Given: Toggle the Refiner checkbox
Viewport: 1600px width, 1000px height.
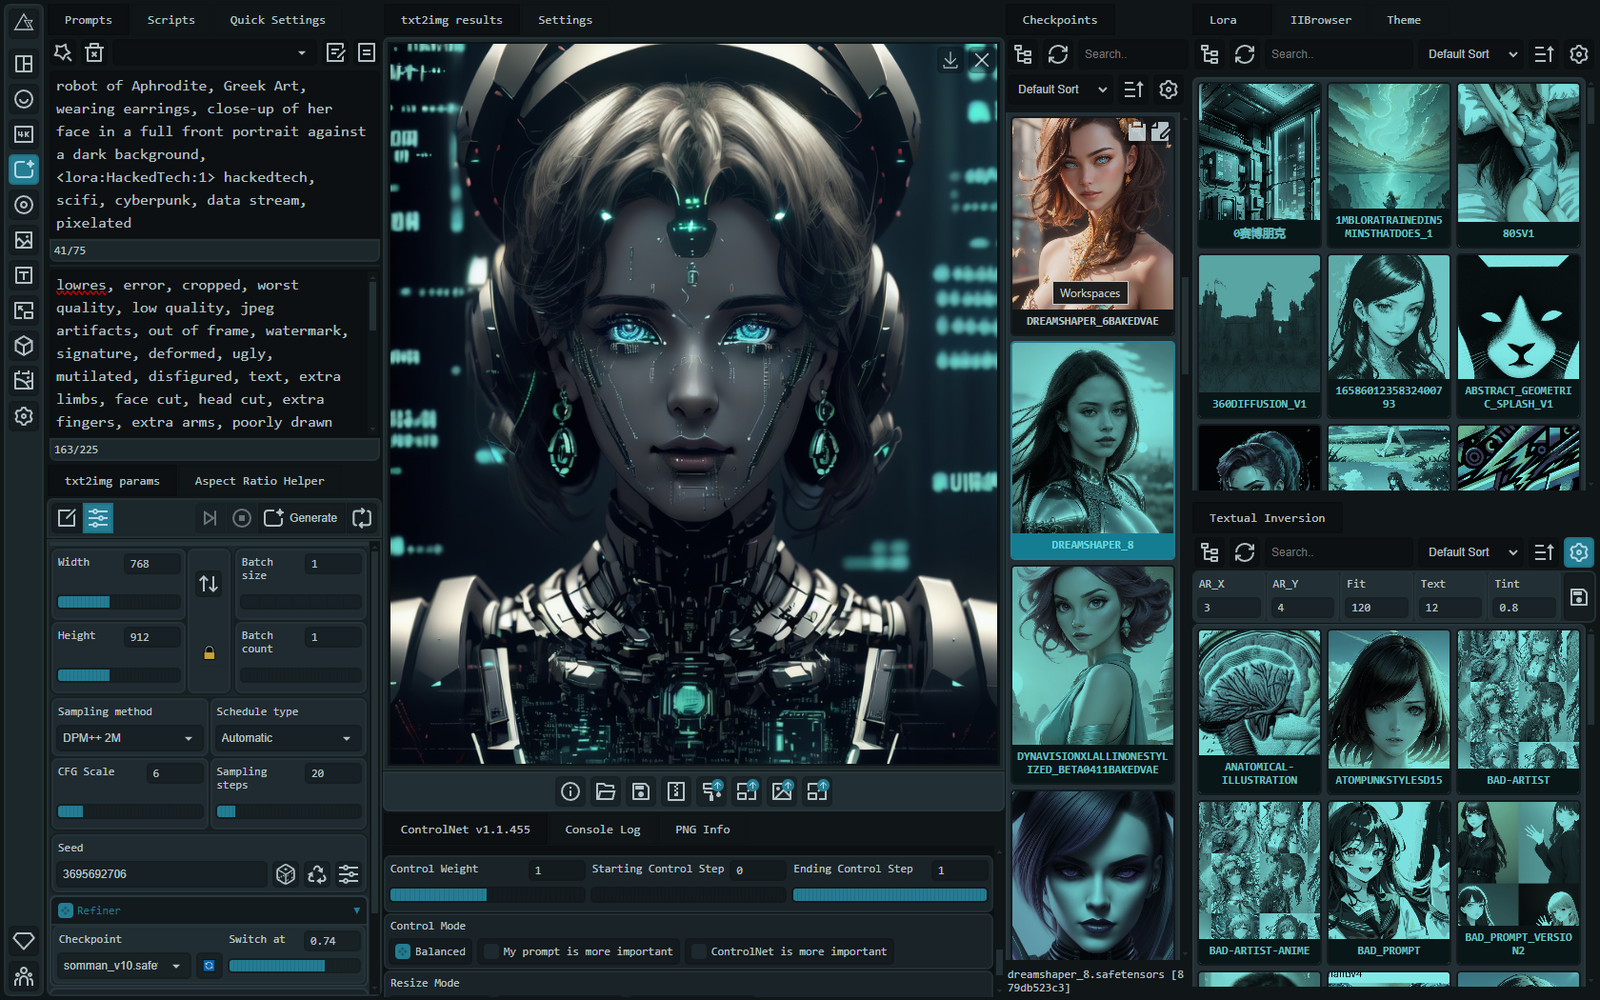Looking at the screenshot, I should click(x=66, y=910).
